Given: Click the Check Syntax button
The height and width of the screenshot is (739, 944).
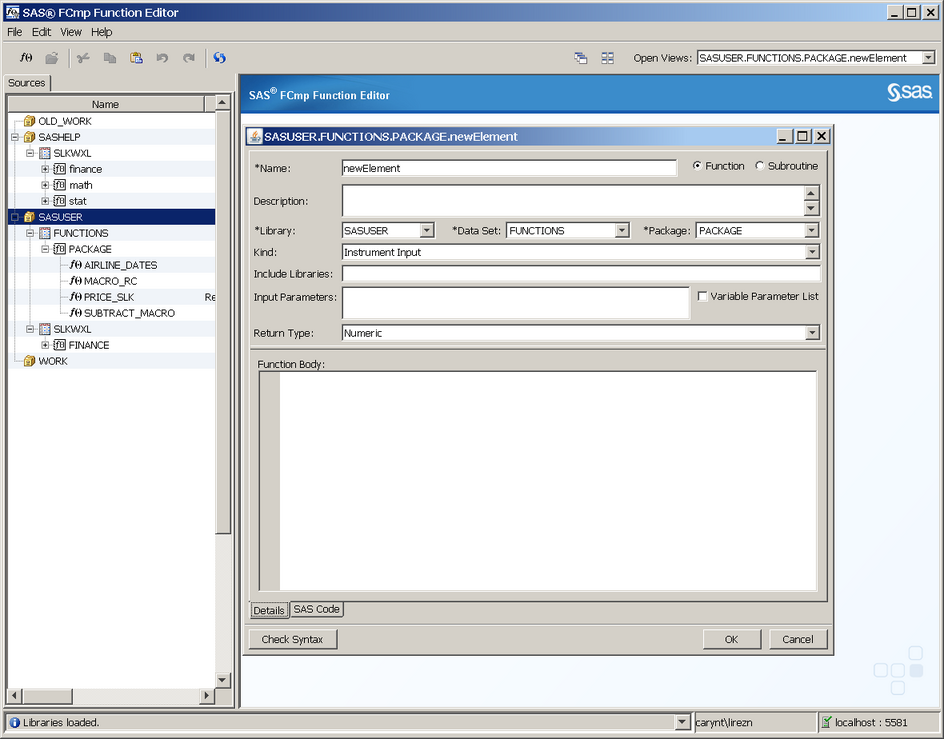Looking at the screenshot, I should (292, 639).
